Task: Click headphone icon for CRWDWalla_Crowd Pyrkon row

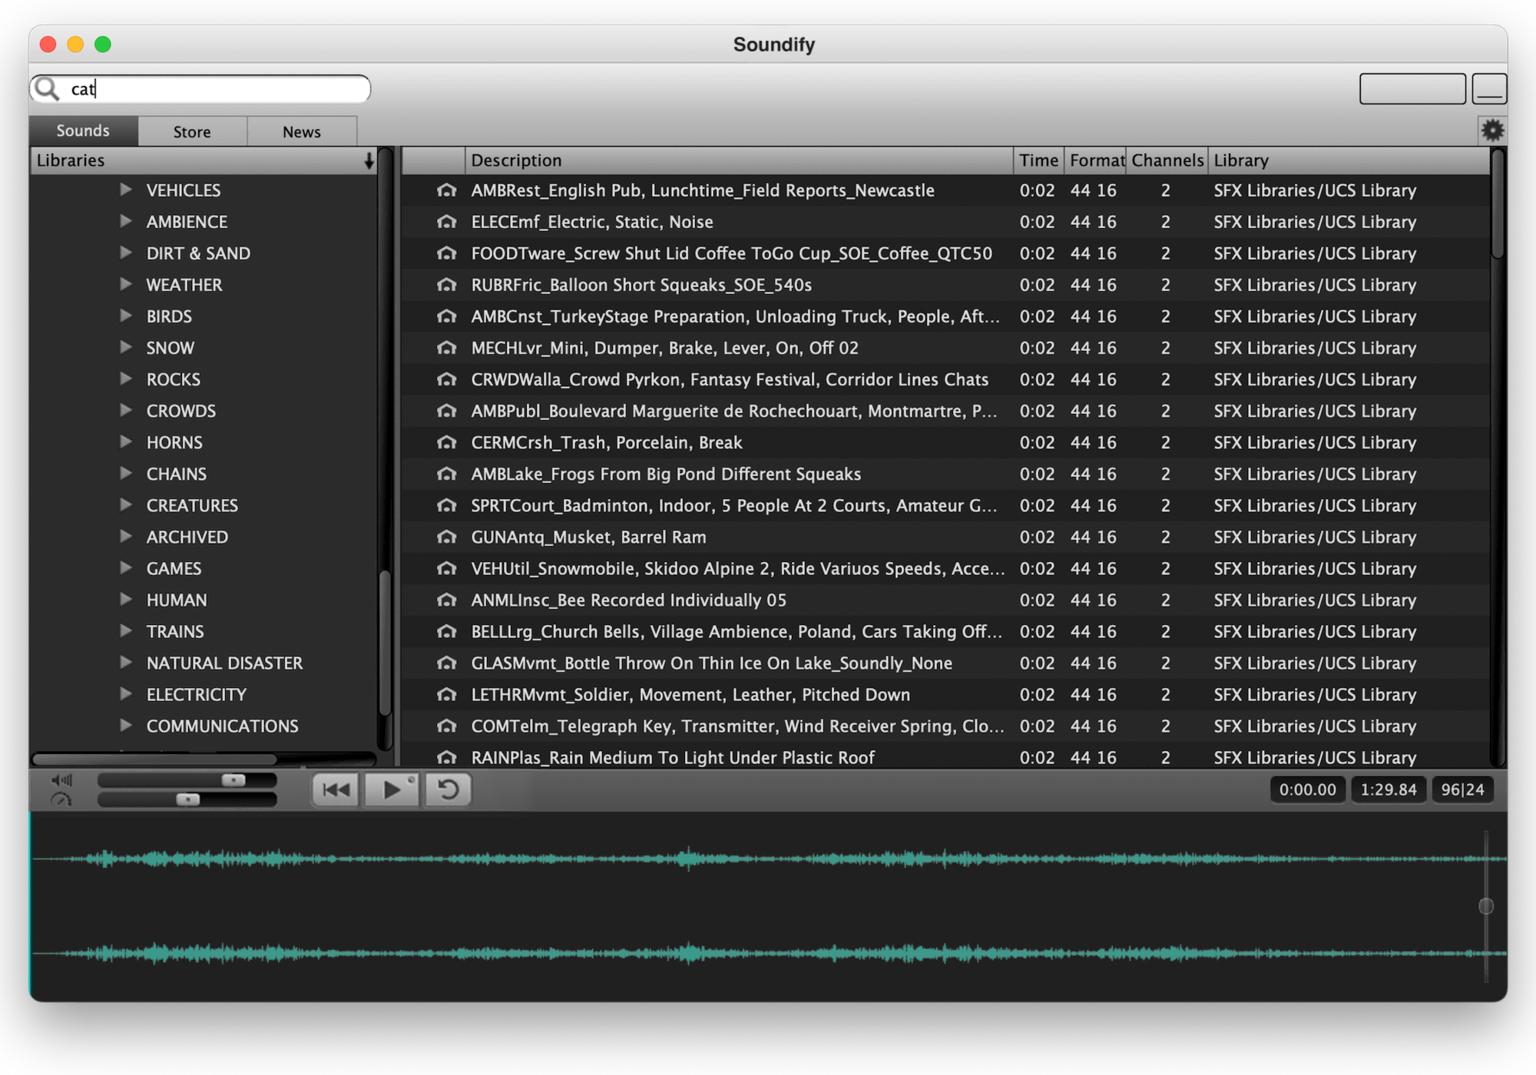Action: [x=446, y=379]
